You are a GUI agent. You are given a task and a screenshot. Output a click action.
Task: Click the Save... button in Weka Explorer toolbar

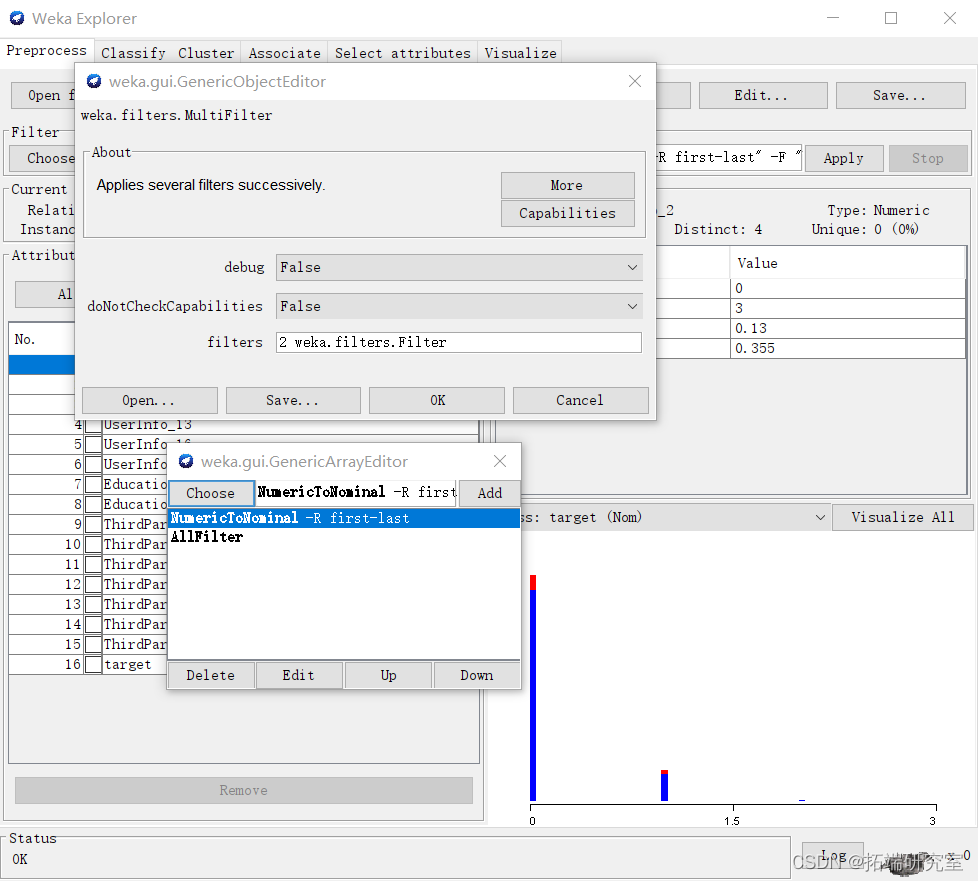point(900,95)
